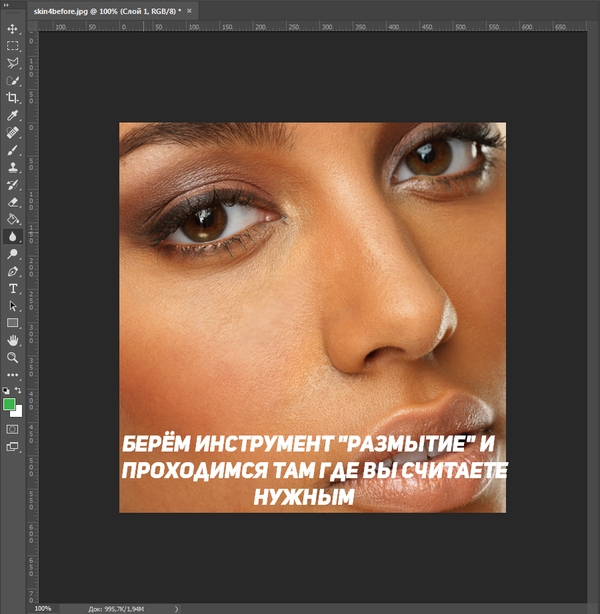Choose the Eyedropper tool
Image resolution: width=600 pixels, height=614 pixels.
(x=13, y=115)
